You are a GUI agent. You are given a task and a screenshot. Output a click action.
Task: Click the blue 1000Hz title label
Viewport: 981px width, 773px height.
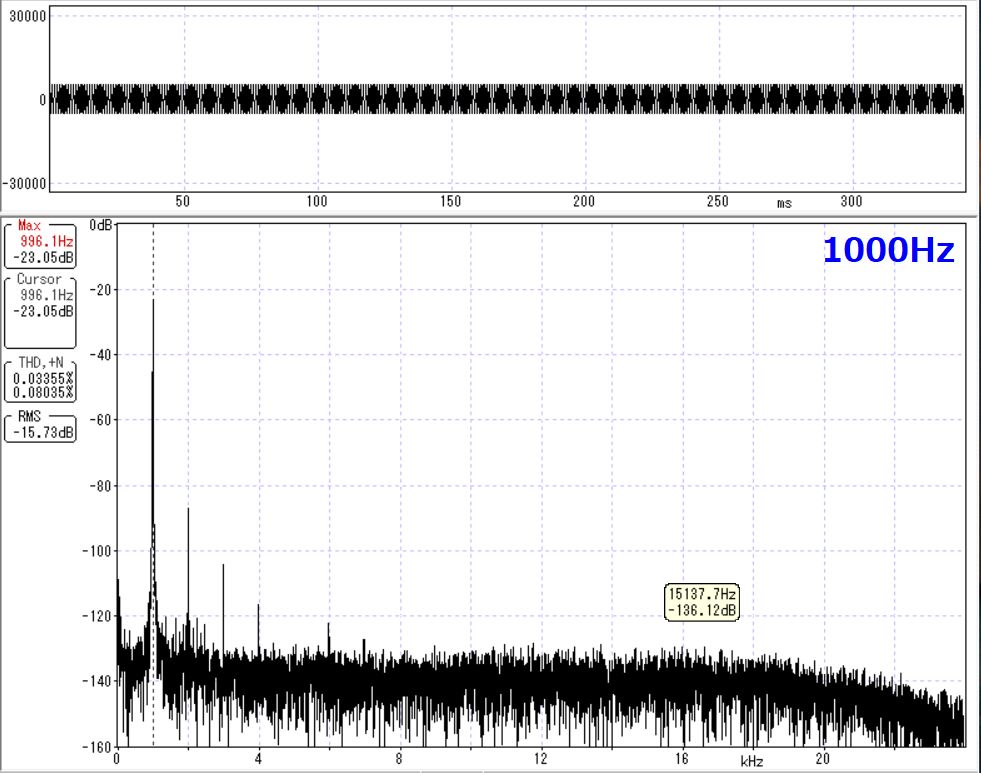tap(888, 251)
